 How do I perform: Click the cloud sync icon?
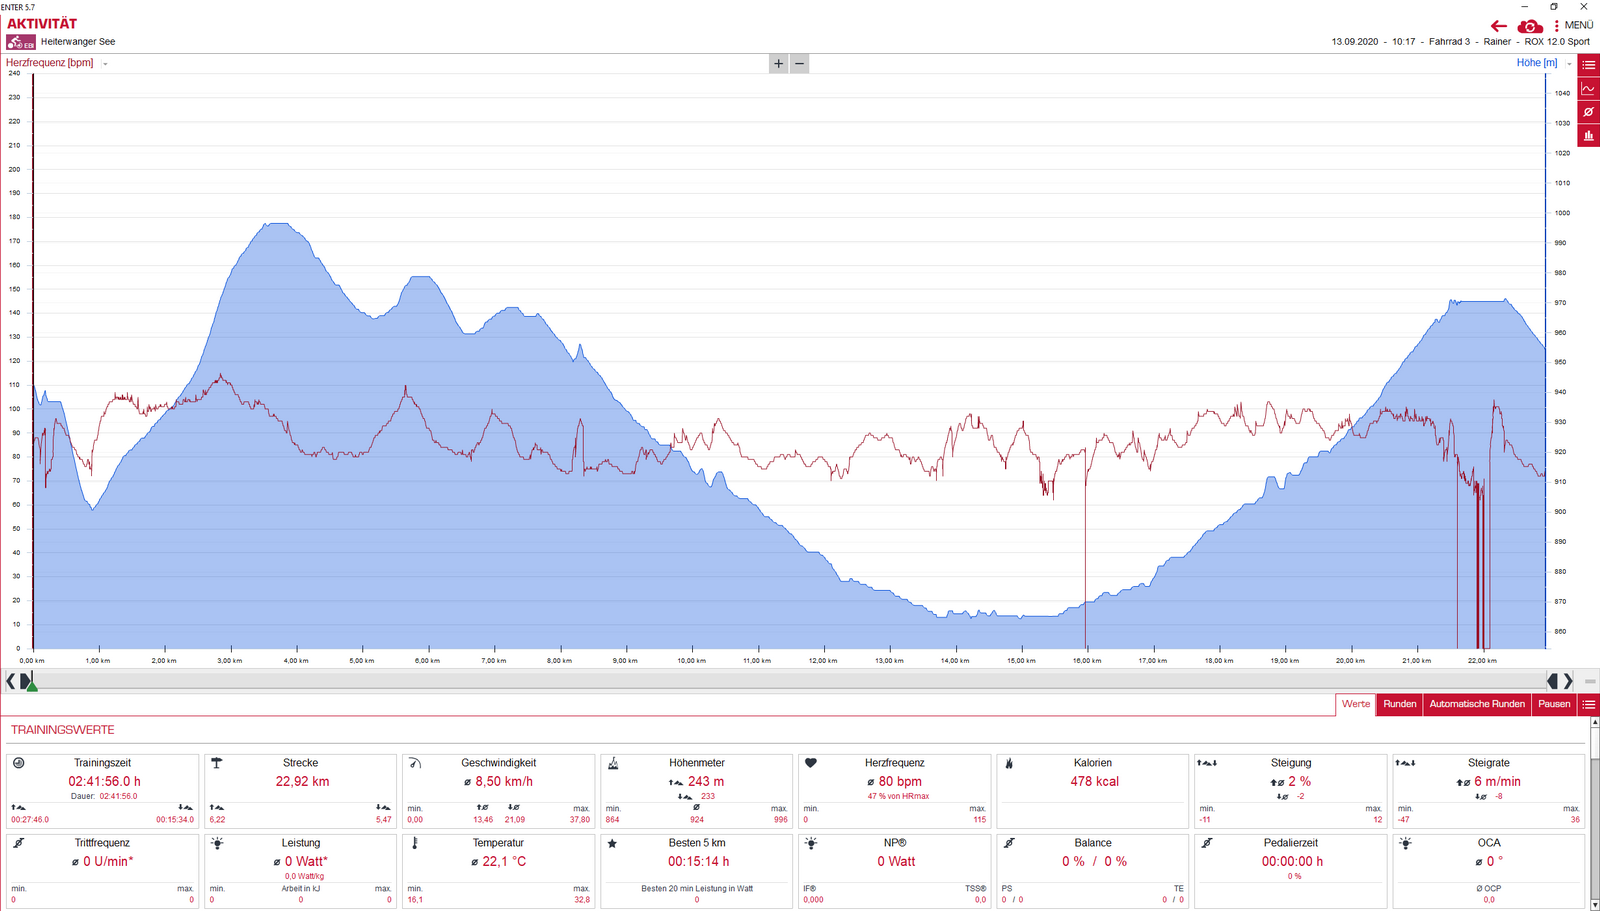1529,26
